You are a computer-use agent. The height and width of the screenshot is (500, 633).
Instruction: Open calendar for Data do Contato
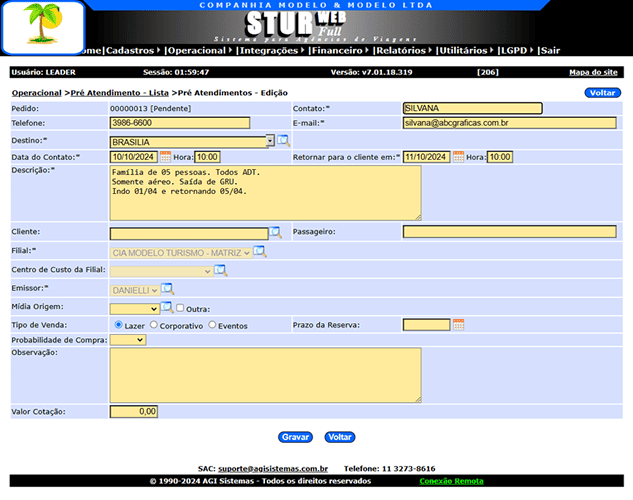(166, 157)
